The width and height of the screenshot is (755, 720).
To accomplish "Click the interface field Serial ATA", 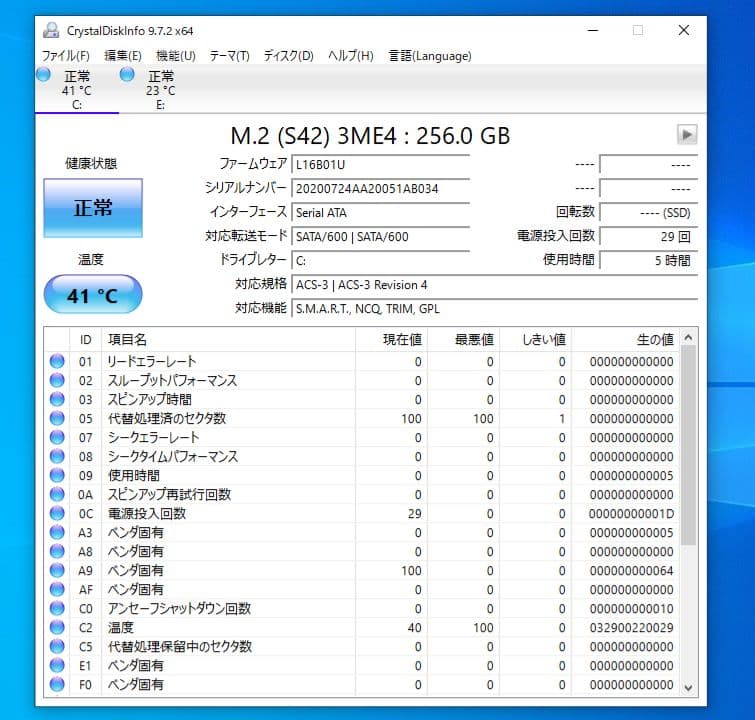I will click(x=380, y=213).
